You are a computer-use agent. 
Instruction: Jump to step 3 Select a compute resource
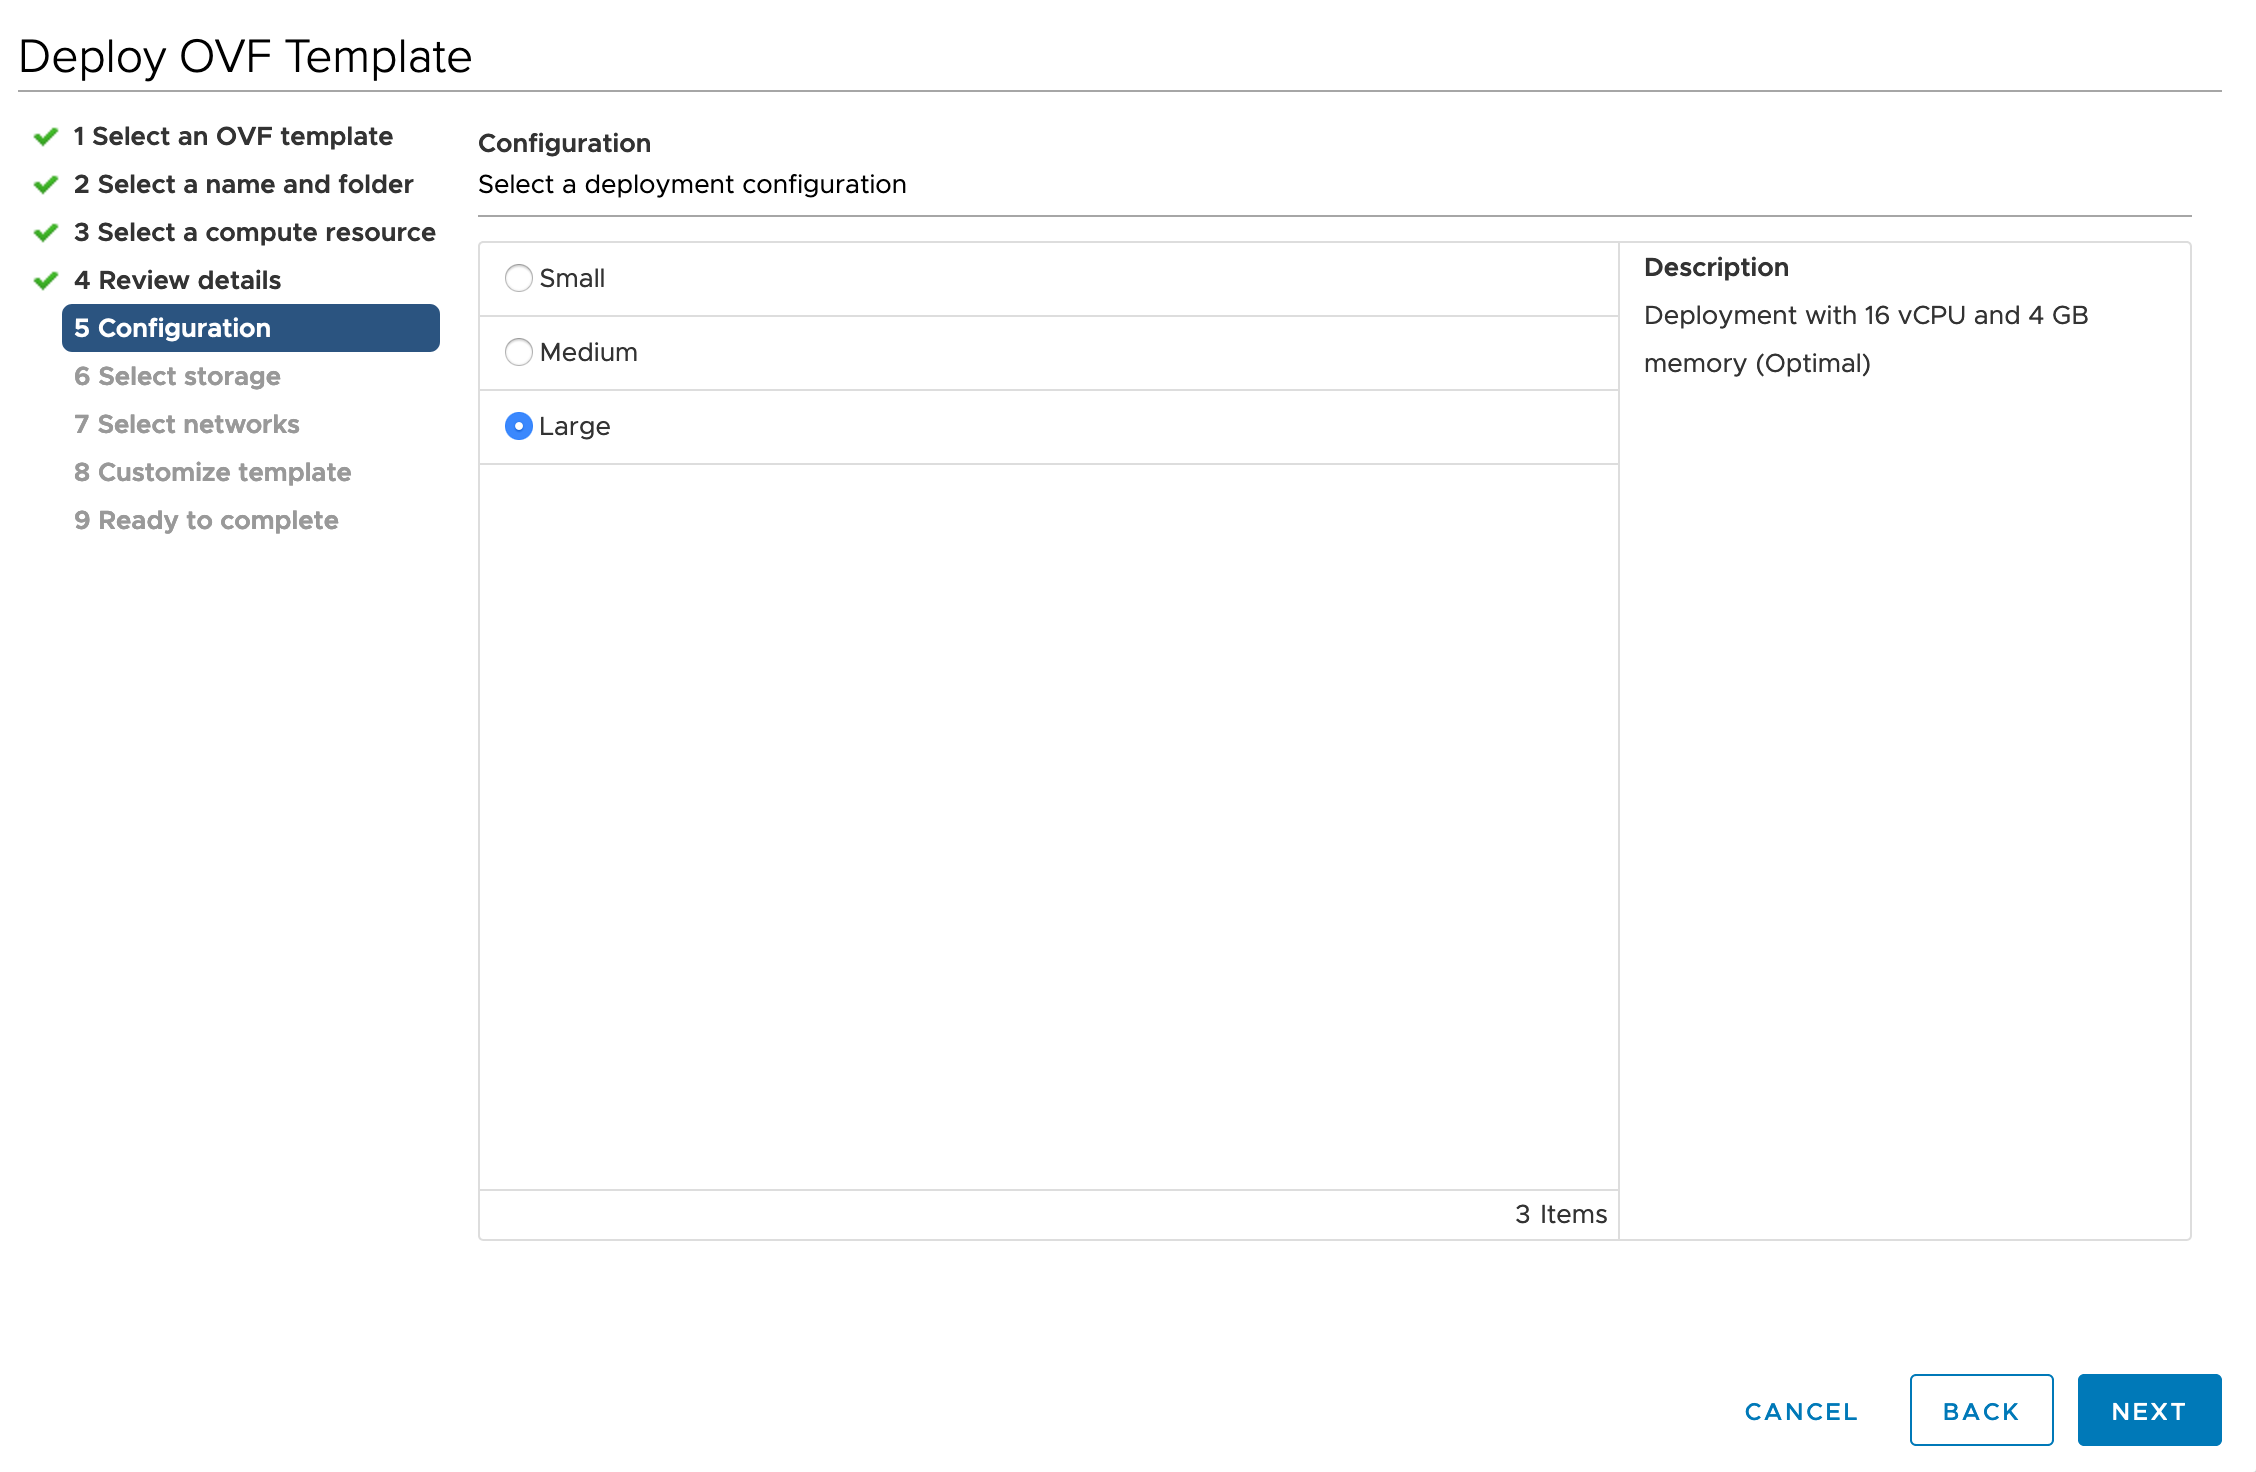[254, 232]
